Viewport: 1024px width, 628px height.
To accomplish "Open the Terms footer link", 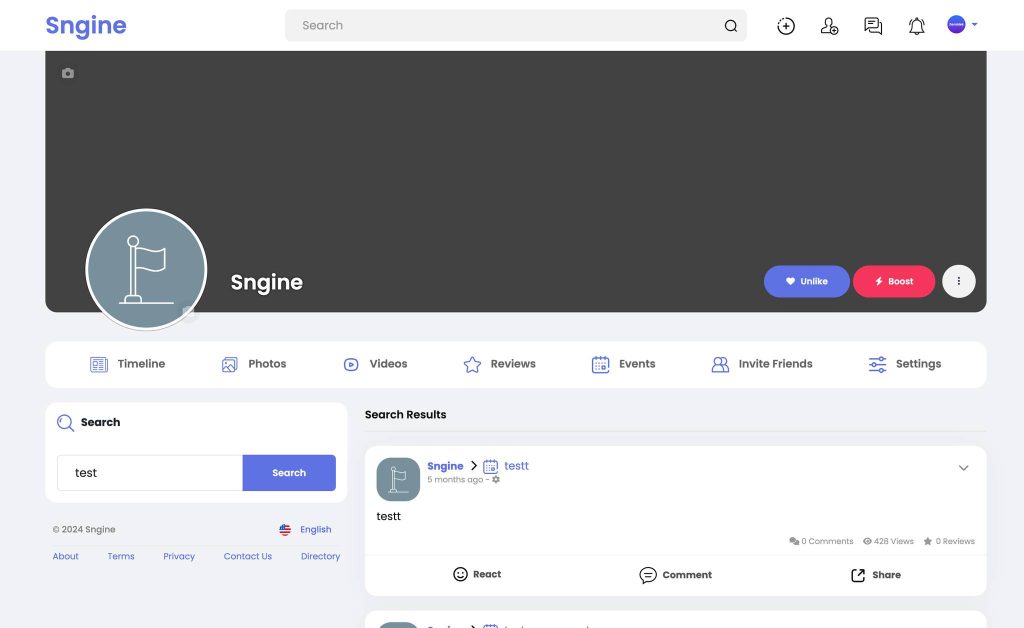I will [x=121, y=556].
